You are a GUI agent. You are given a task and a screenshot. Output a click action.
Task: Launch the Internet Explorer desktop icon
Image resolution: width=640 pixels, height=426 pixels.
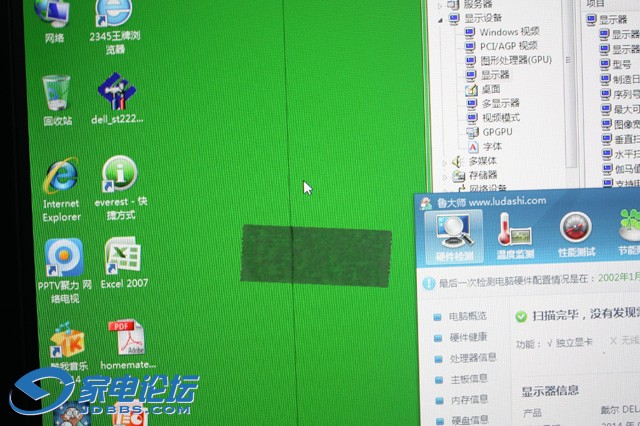pyautogui.click(x=61, y=190)
